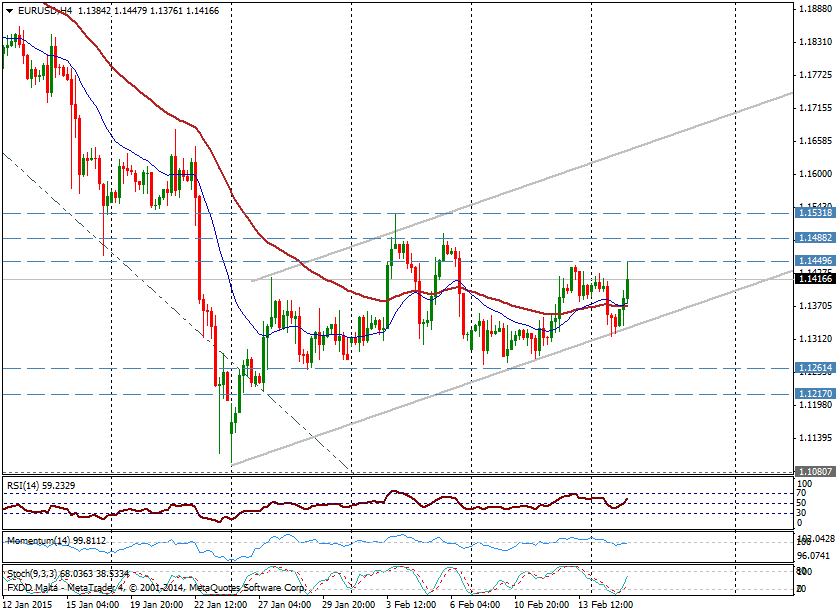
Task: Click the 13 Feb 12:00 time axis label
Action: 604,604
